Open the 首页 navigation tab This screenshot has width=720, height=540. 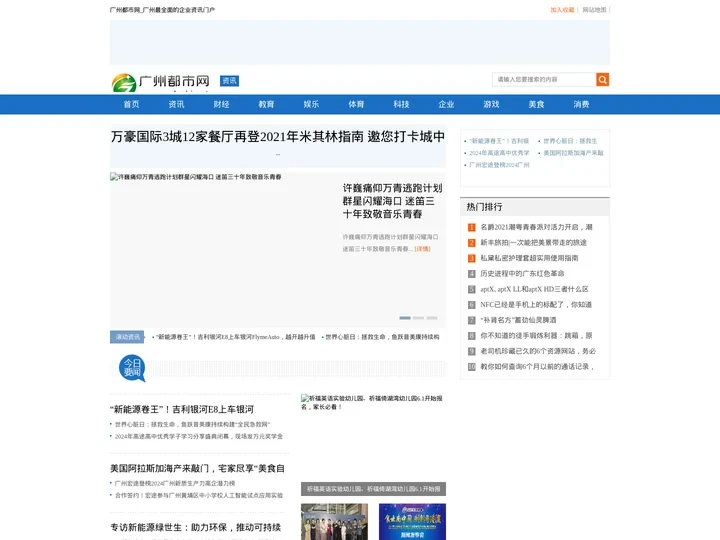(x=131, y=104)
